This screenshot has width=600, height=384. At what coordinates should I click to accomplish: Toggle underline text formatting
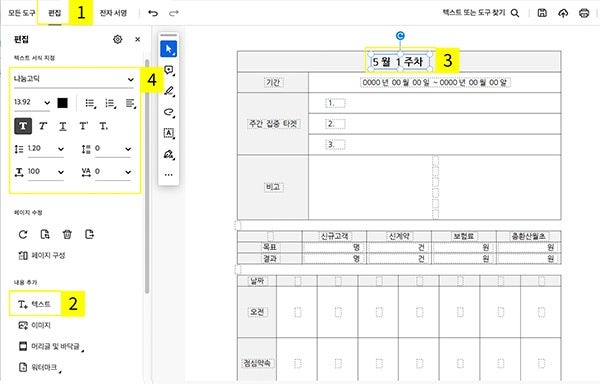coord(63,126)
